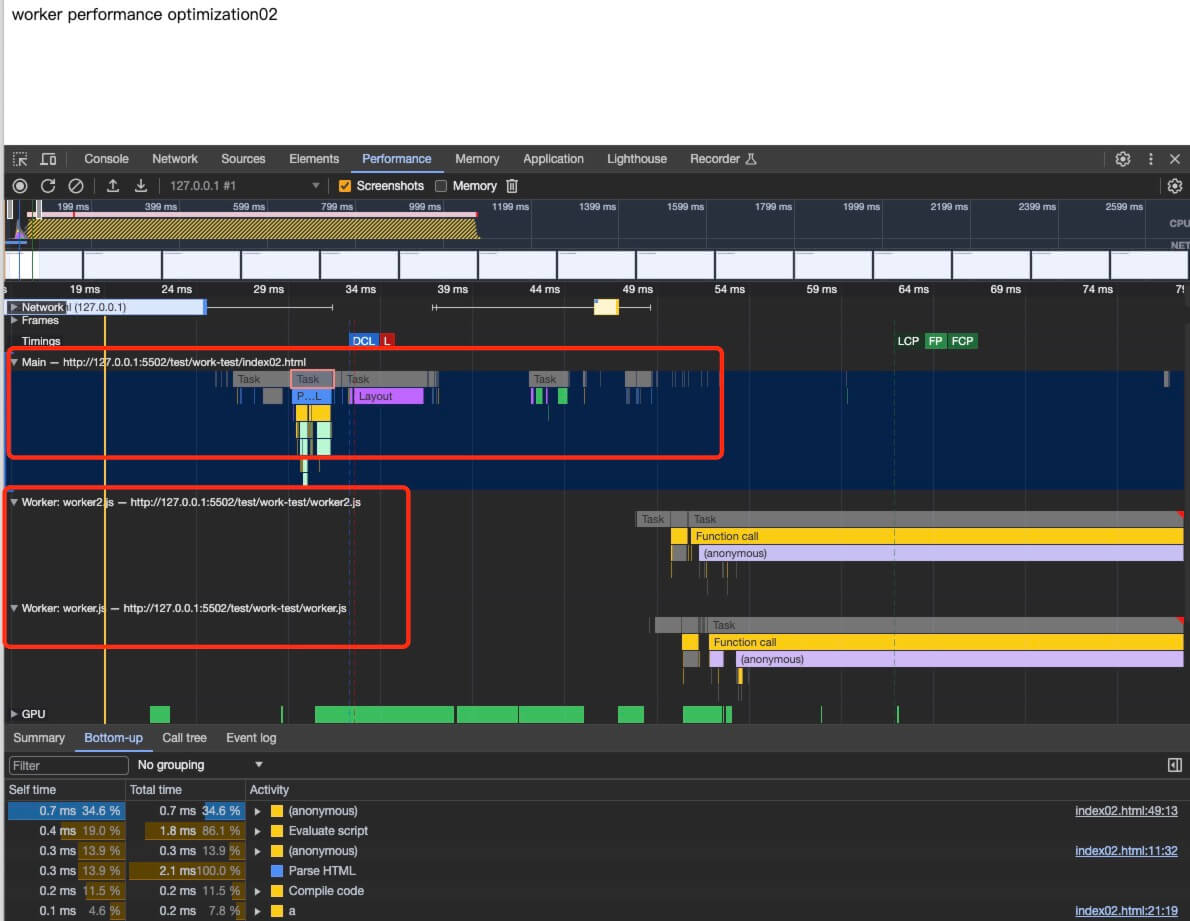1190x921 pixels.
Task: Open the index02.html:49:13 source link
Action: tap(1126, 811)
